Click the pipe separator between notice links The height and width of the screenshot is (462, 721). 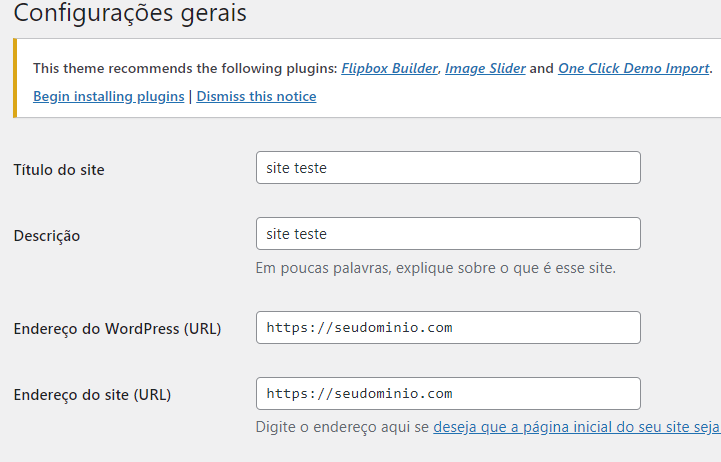coord(190,97)
